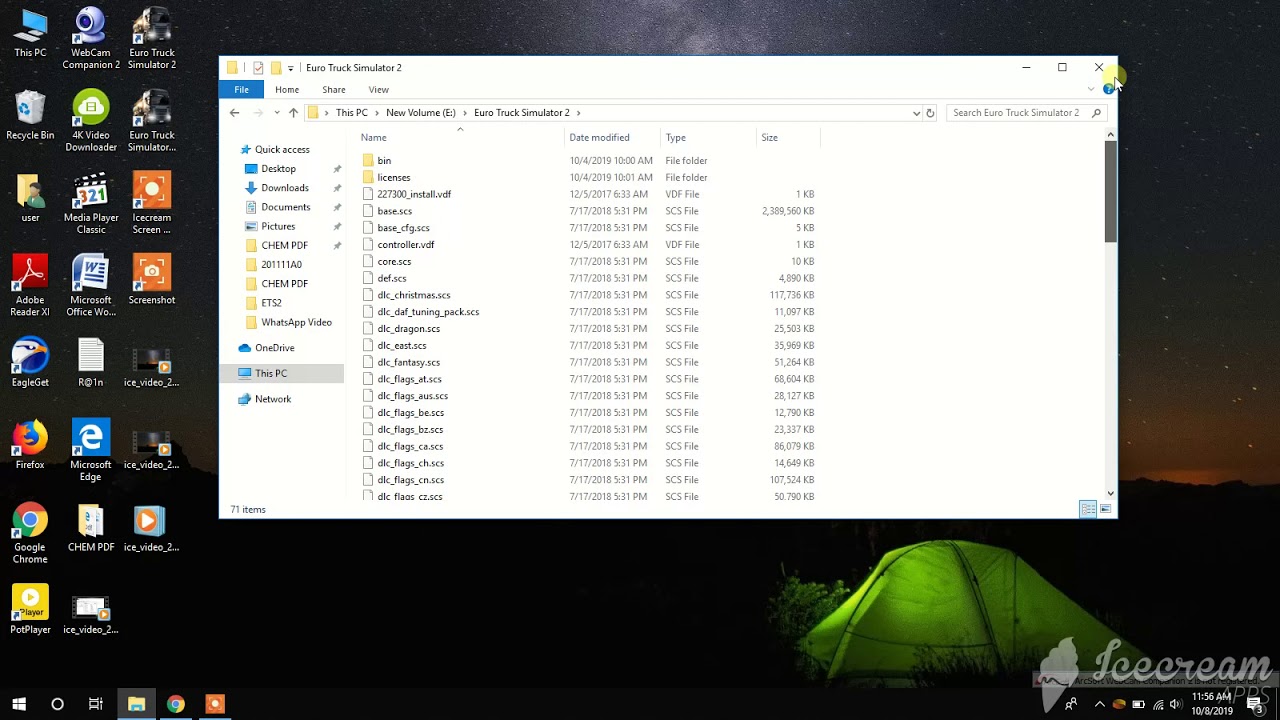Switch to details view layout icon

pyautogui.click(x=1088, y=509)
